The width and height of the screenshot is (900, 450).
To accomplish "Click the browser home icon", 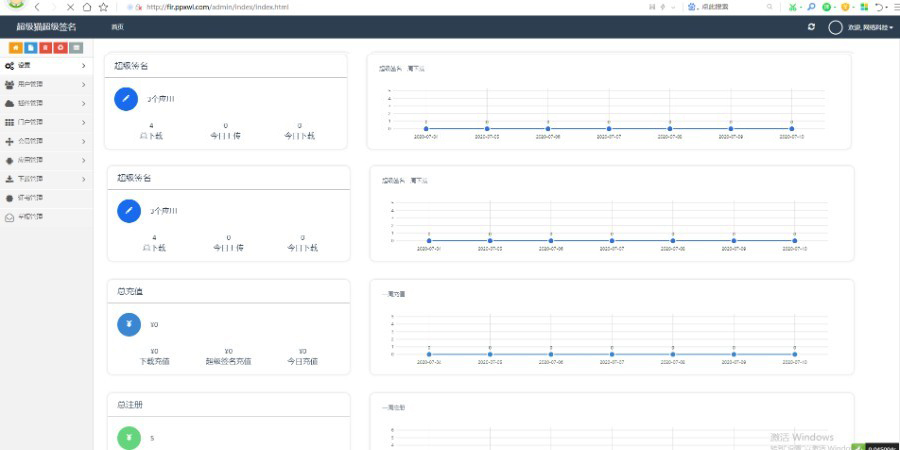I will [87, 7].
